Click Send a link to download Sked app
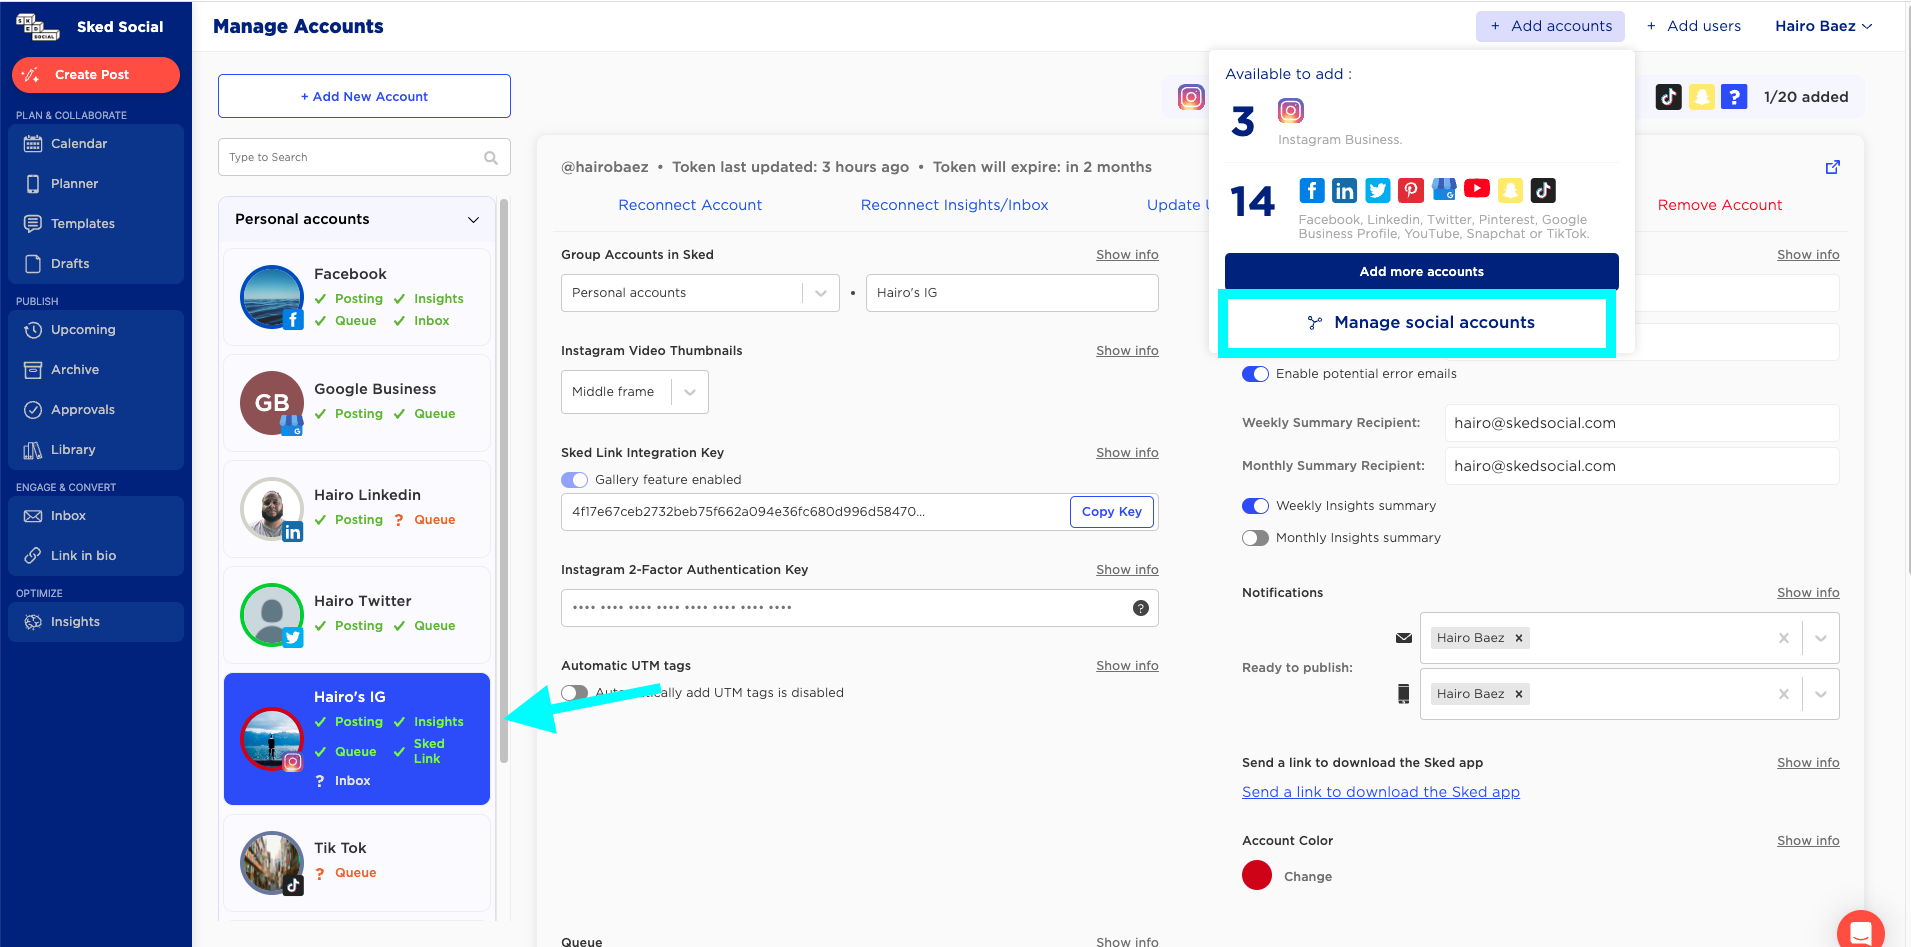This screenshot has height=947, width=1911. (1381, 792)
